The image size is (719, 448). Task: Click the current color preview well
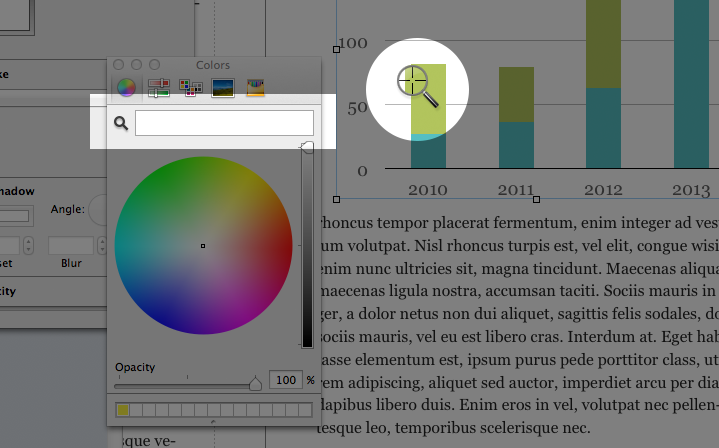(x=224, y=123)
